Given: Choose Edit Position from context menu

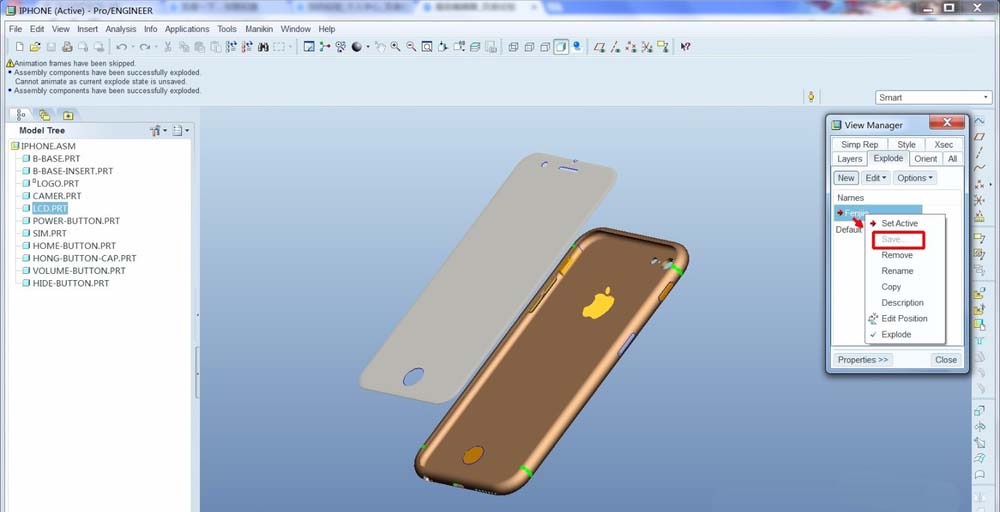Looking at the screenshot, I should (x=904, y=318).
